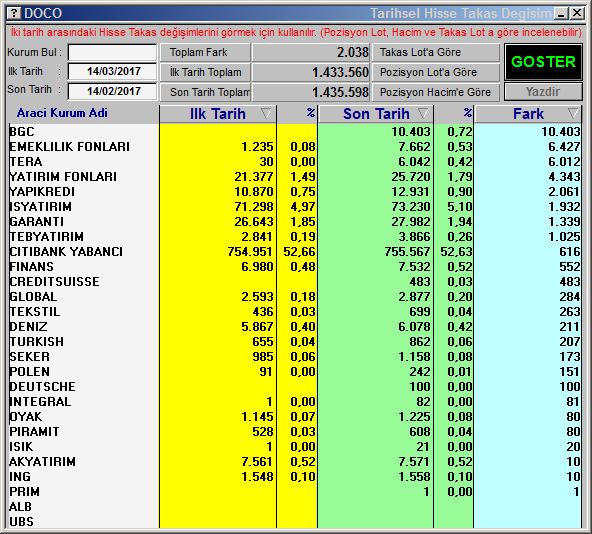Image resolution: width=592 pixels, height=534 pixels.
Task: Select the CITIBANK YABANCI row
Action: 294,252
